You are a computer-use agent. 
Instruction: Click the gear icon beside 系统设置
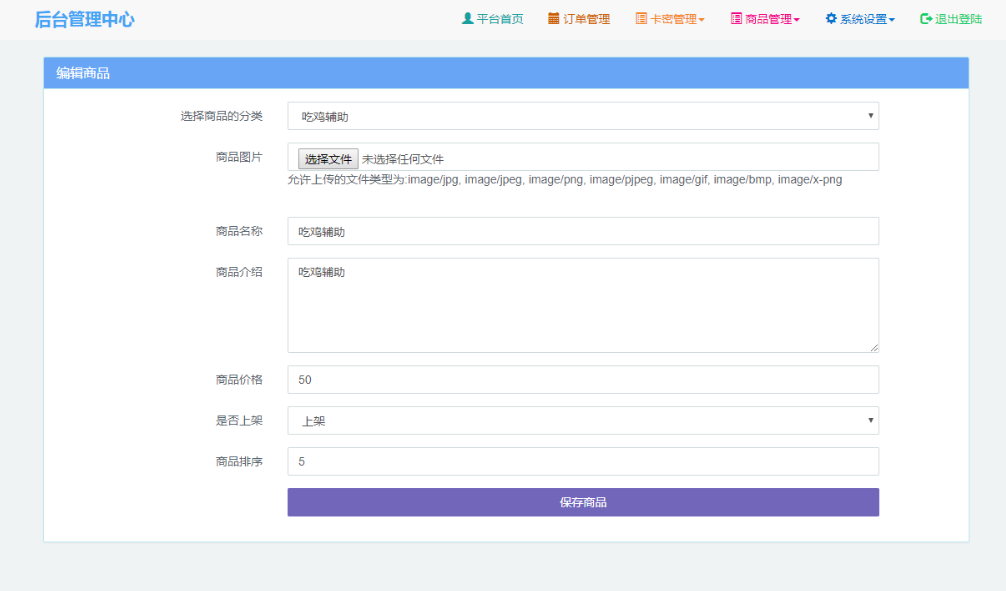(x=831, y=19)
